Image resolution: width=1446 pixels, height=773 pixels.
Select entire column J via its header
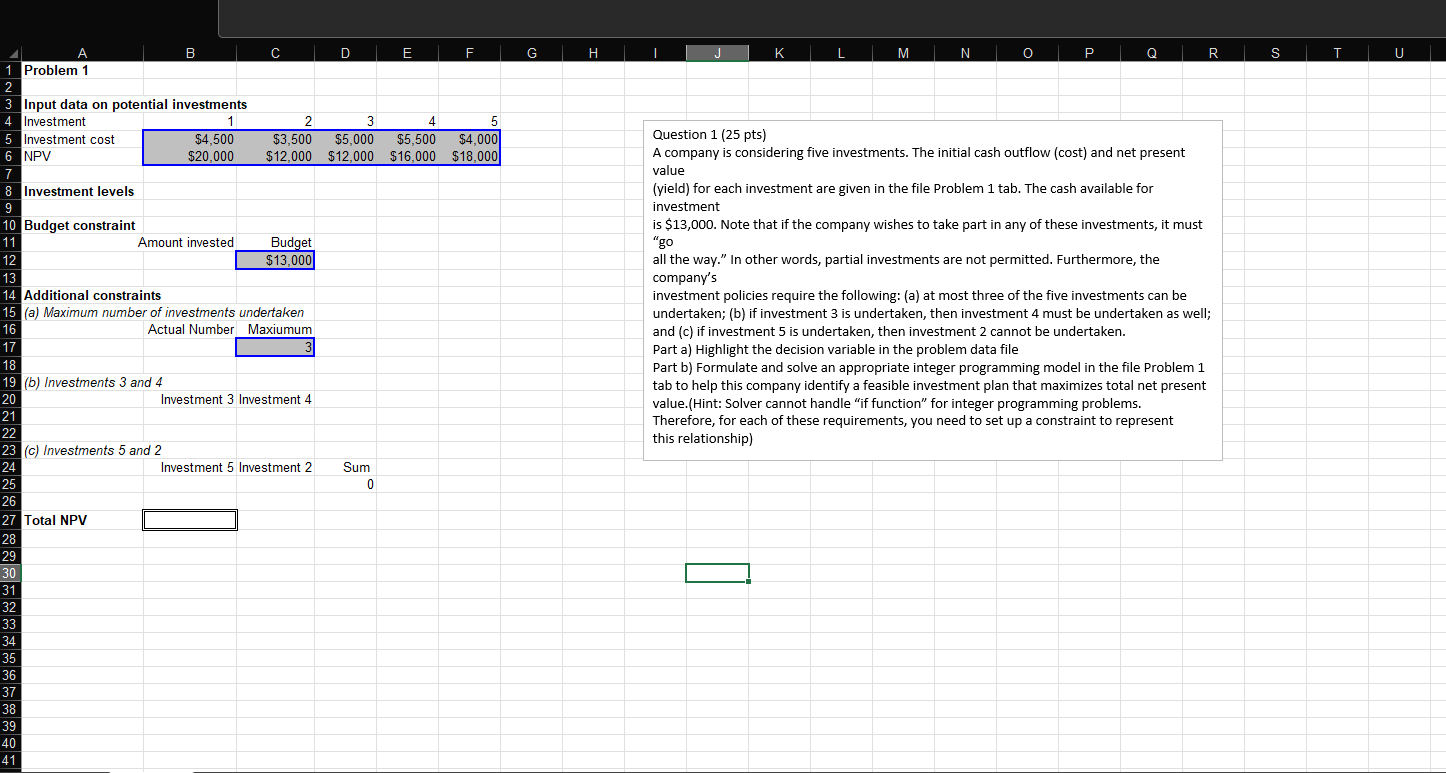coord(717,53)
